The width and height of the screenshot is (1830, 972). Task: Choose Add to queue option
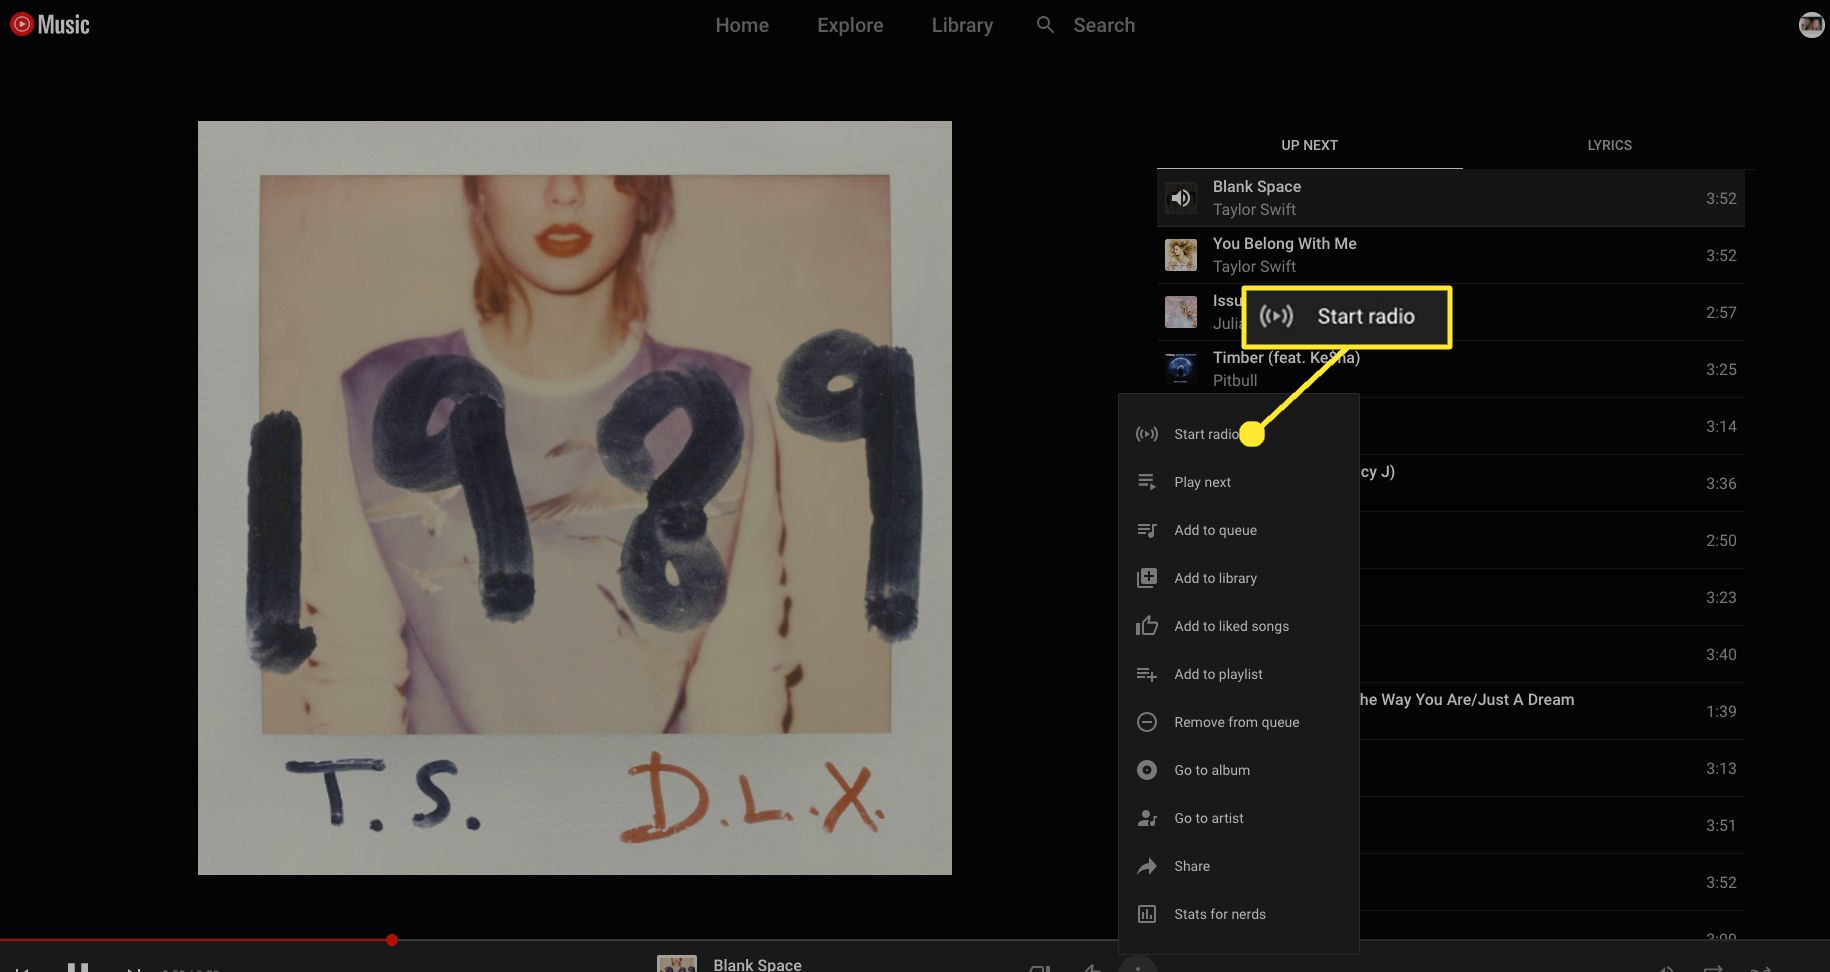click(x=1238, y=530)
